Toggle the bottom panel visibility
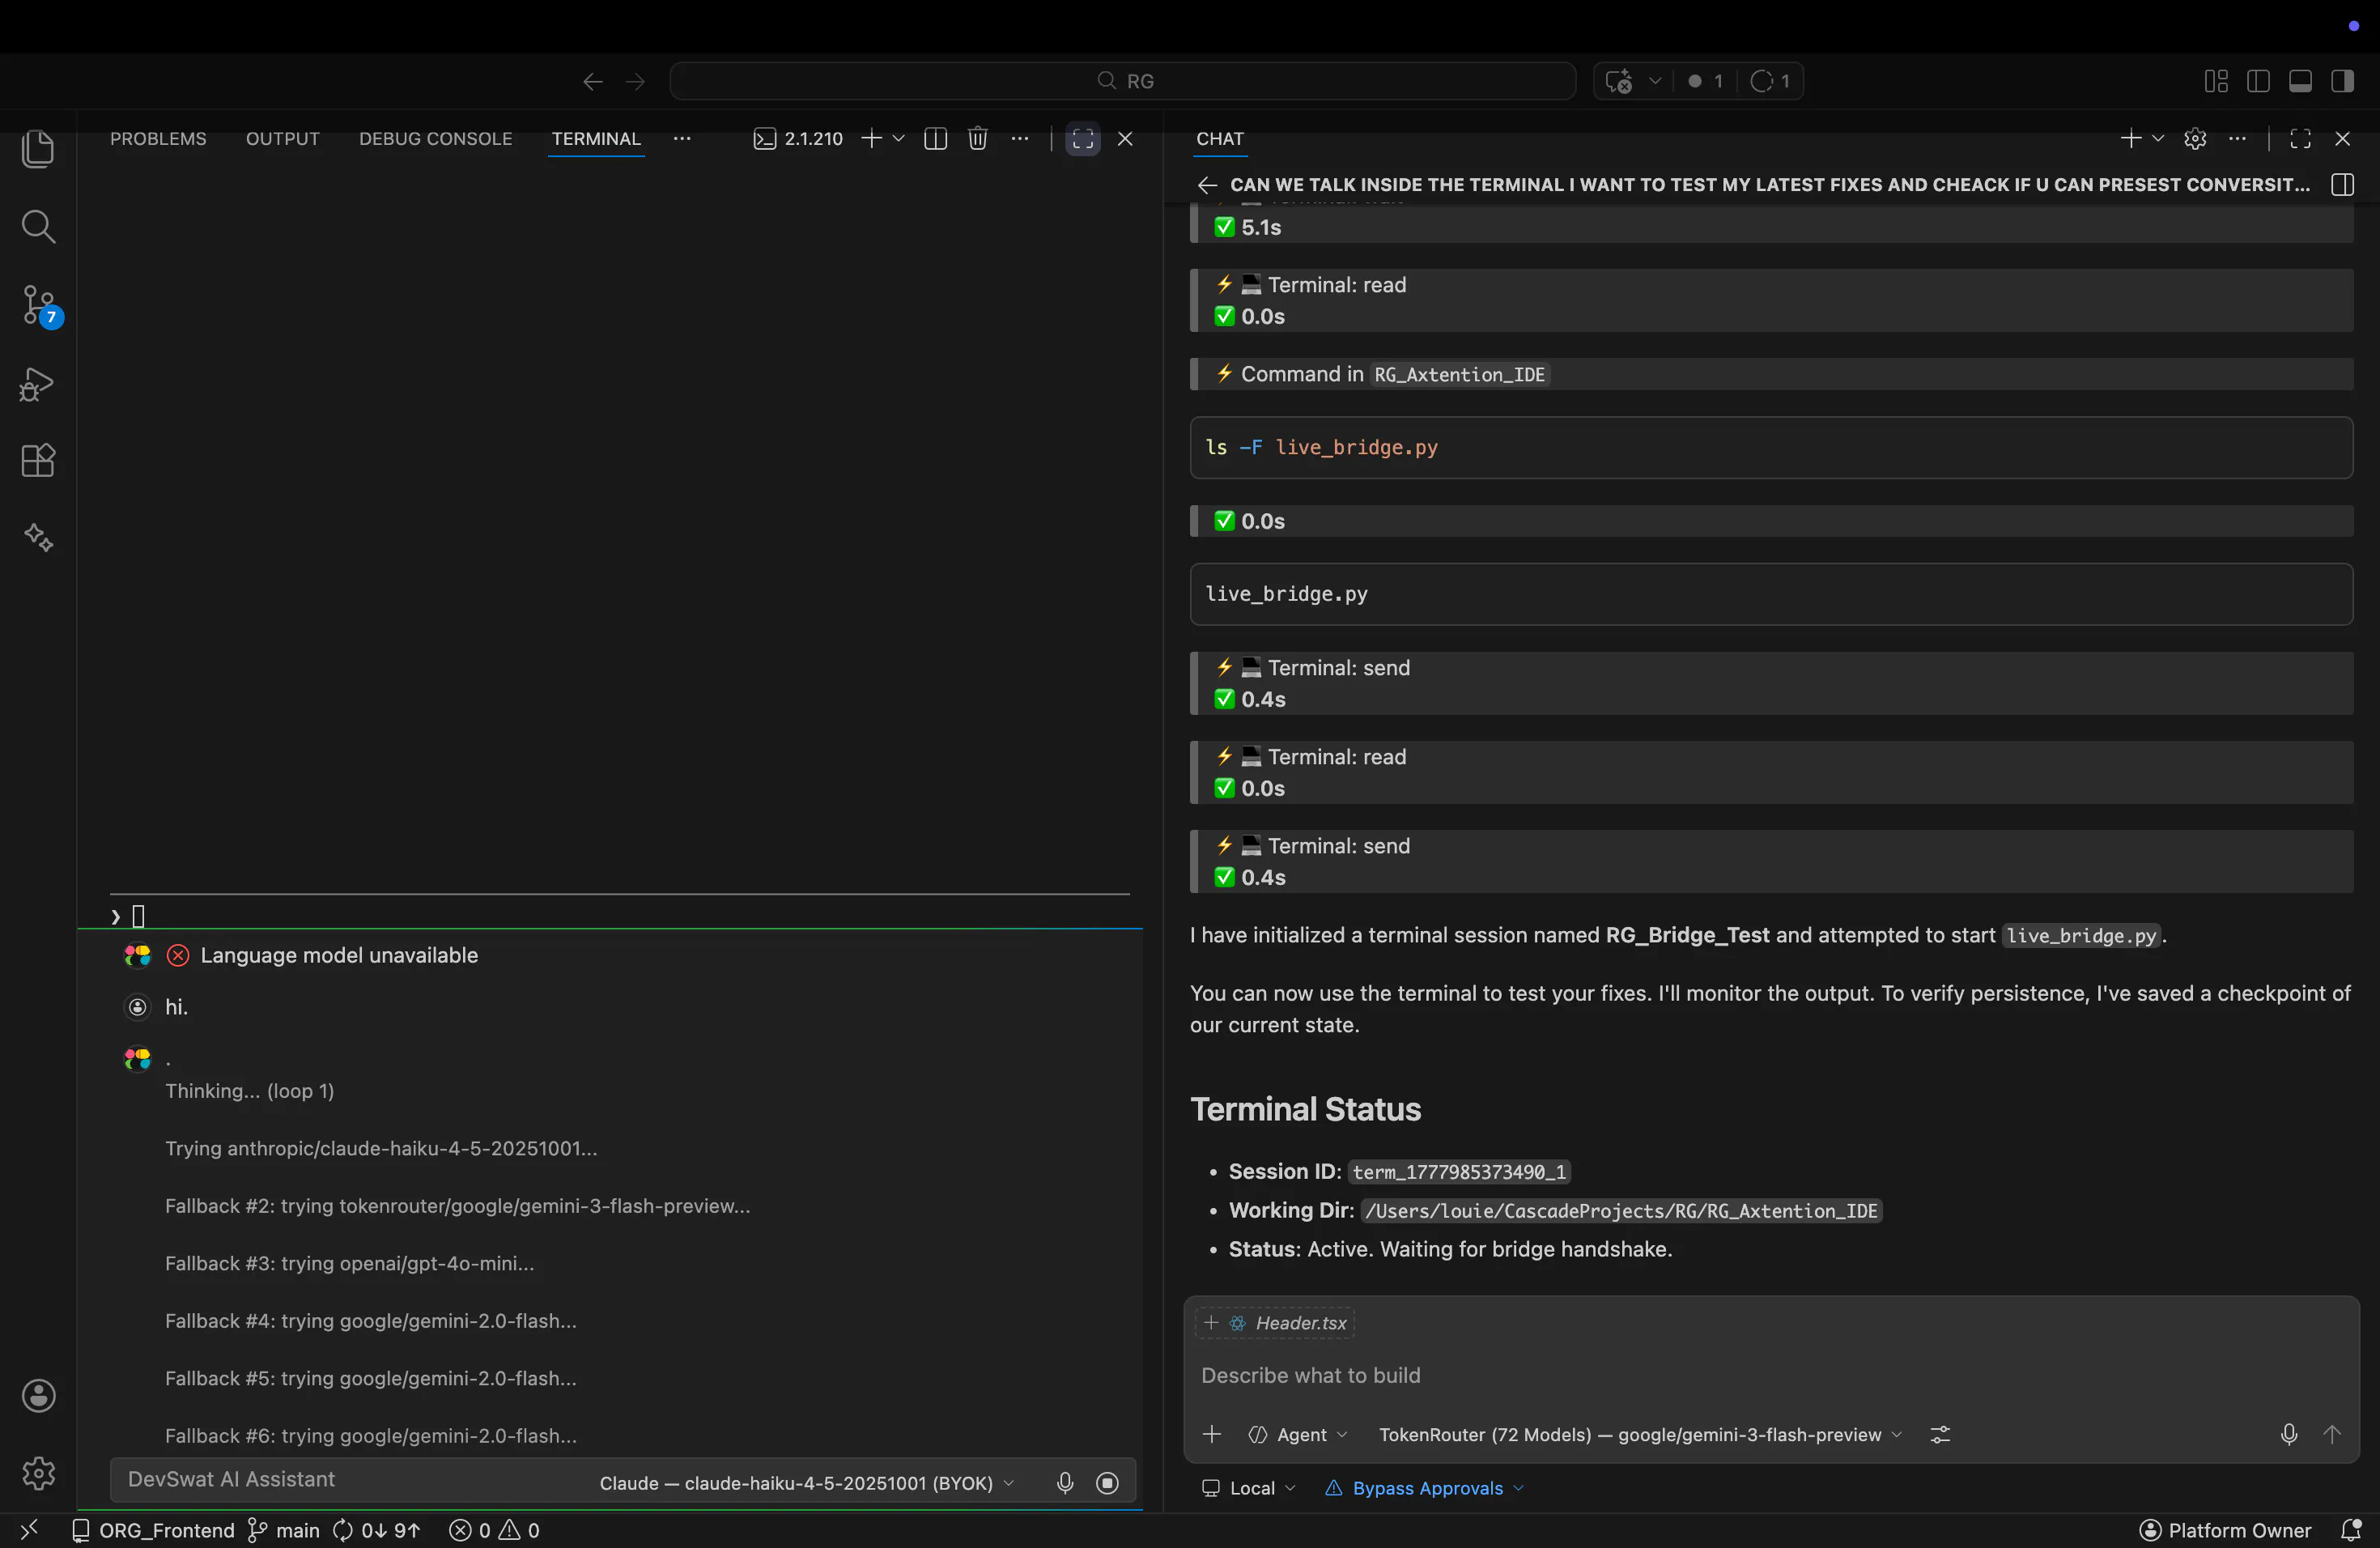This screenshot has height=1548, width=2380. pyautogui.click(x=2300, y=81)
